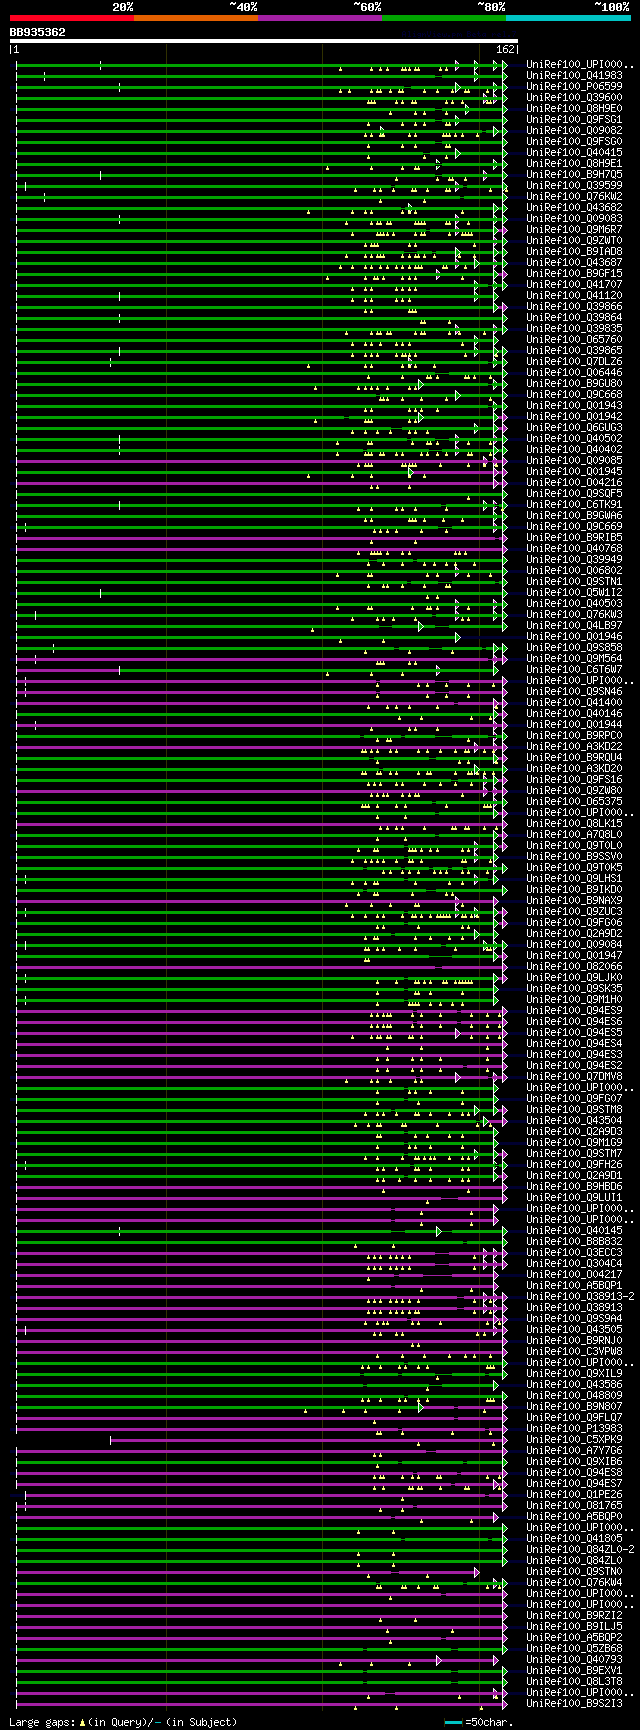Follow the UniRef100_Q94ES9 link
This screenshot has height=1730, width=640.
[574, 1010]
